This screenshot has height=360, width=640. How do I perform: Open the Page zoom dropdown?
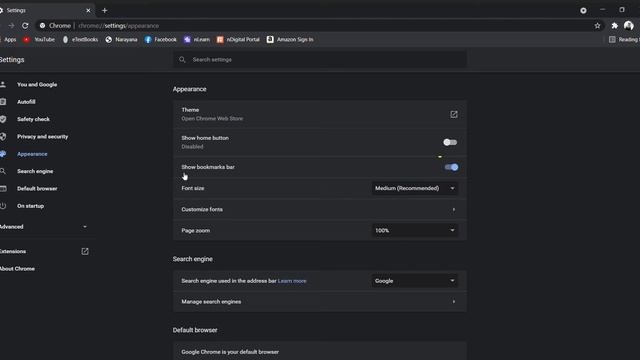(x=415, y=231)
